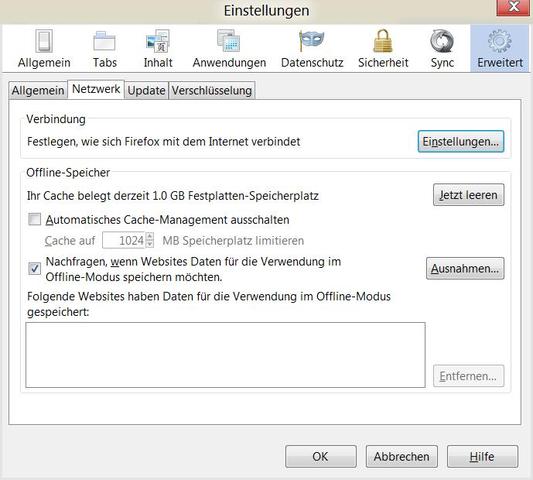Decrease the cache size spinner arrow
Screen dimensions: 533x480
pos(150,244)
